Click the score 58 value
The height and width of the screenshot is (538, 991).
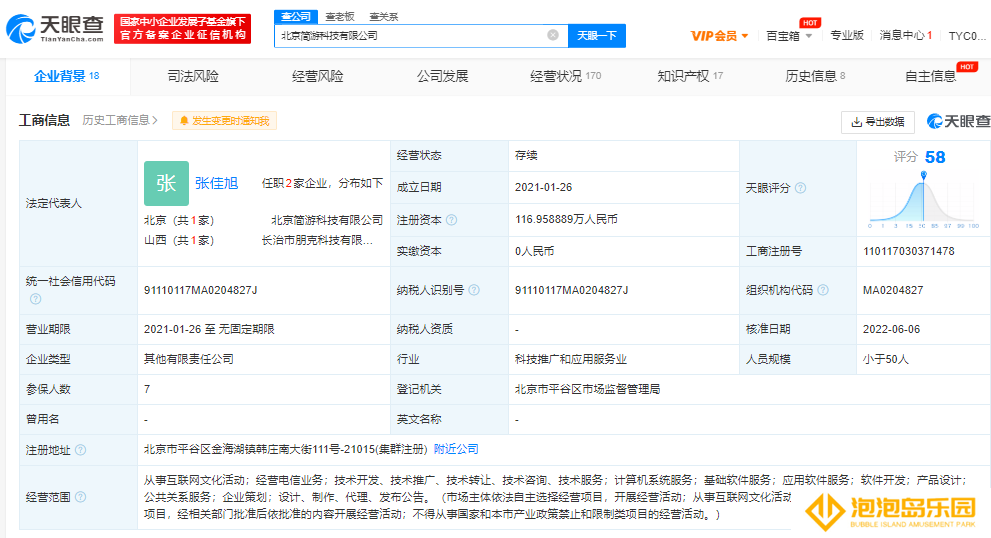point(935,157)
